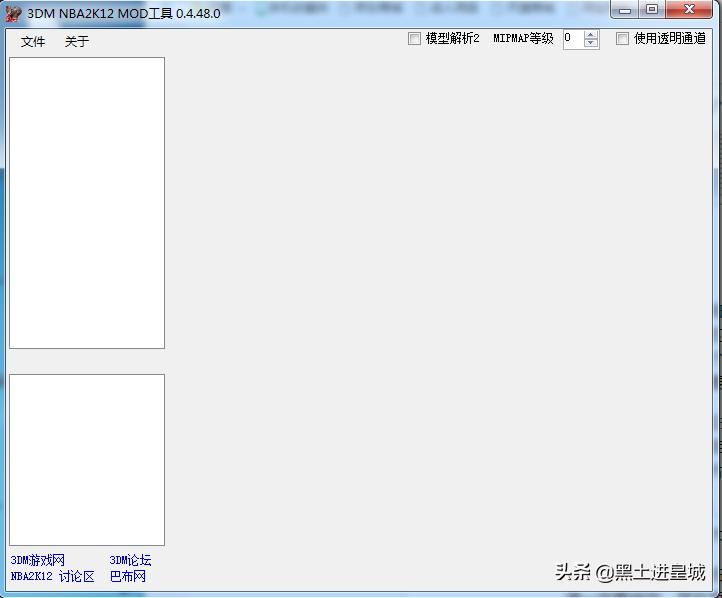Enable the 模型解析2 checkbox
Viewport: 722px width, 598px height.
[414, 39]
